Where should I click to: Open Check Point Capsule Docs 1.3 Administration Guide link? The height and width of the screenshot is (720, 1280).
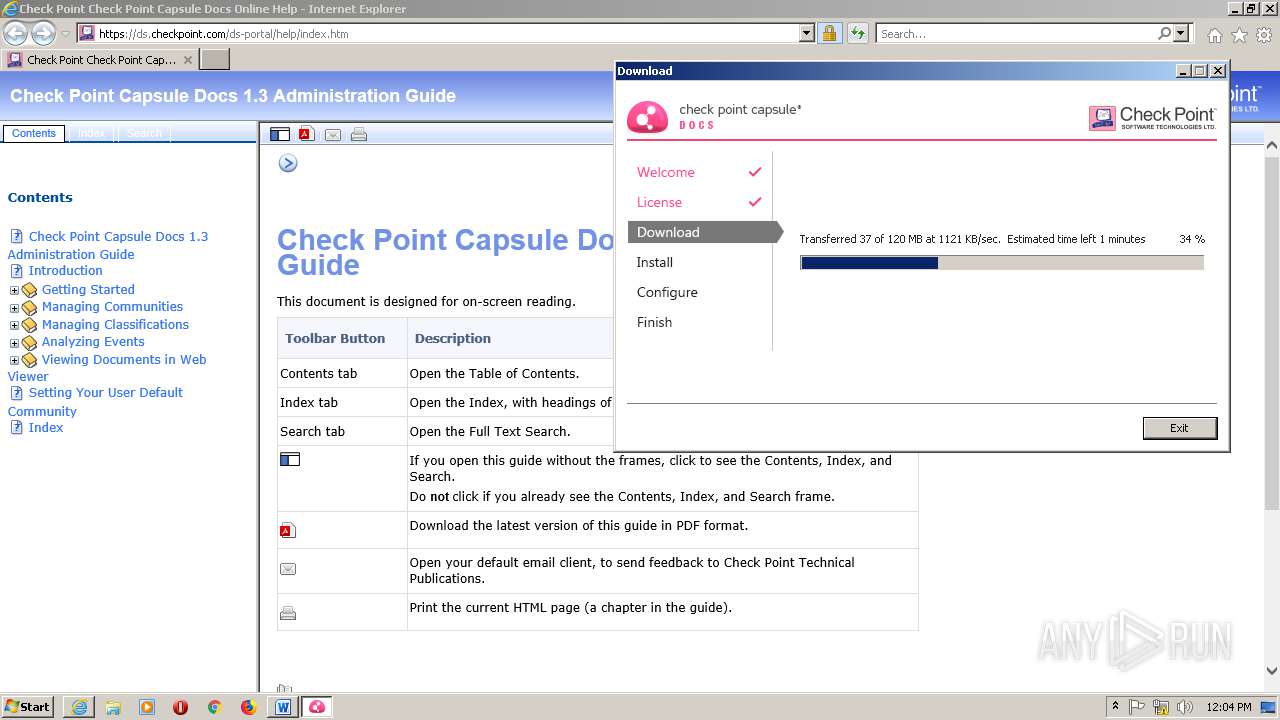tap(108, 245)
